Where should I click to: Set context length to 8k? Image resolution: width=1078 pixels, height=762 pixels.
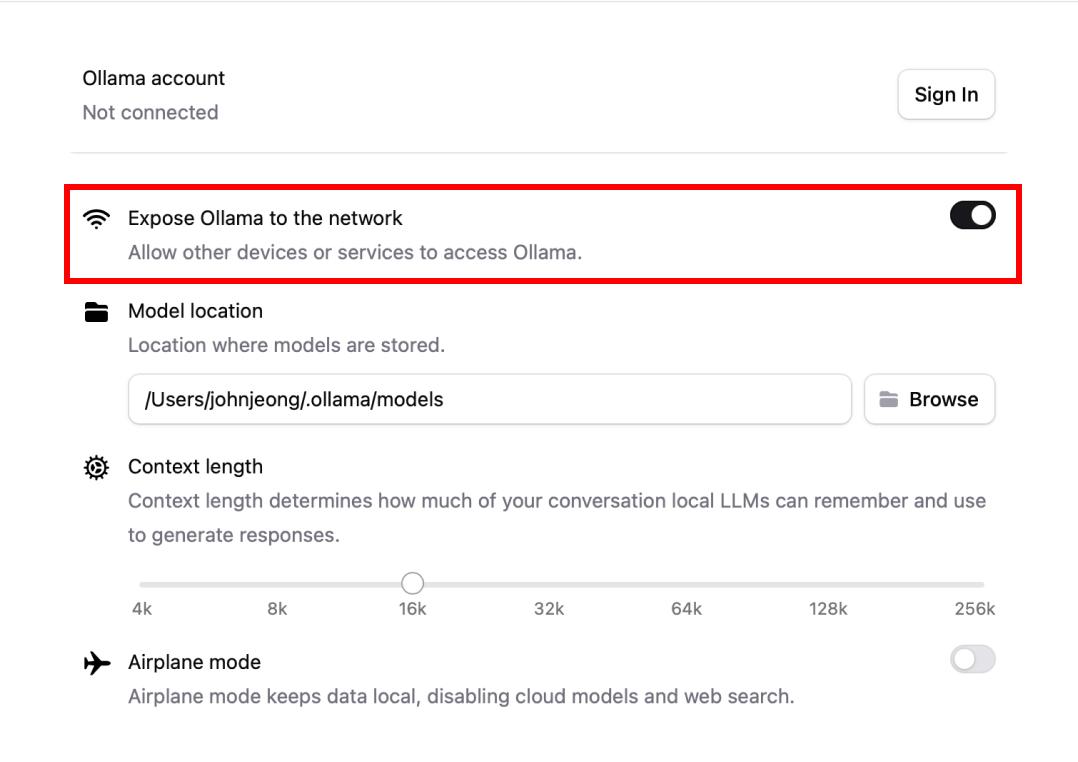277,584
